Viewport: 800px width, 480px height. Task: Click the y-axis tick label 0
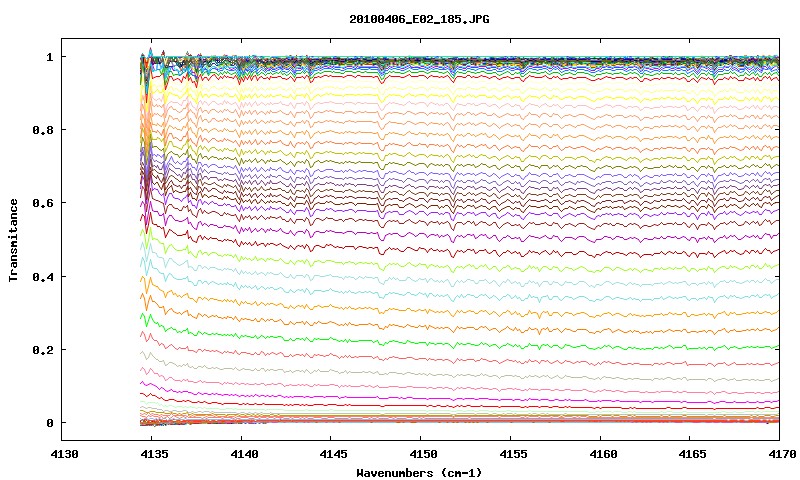(x=49, y=423)
